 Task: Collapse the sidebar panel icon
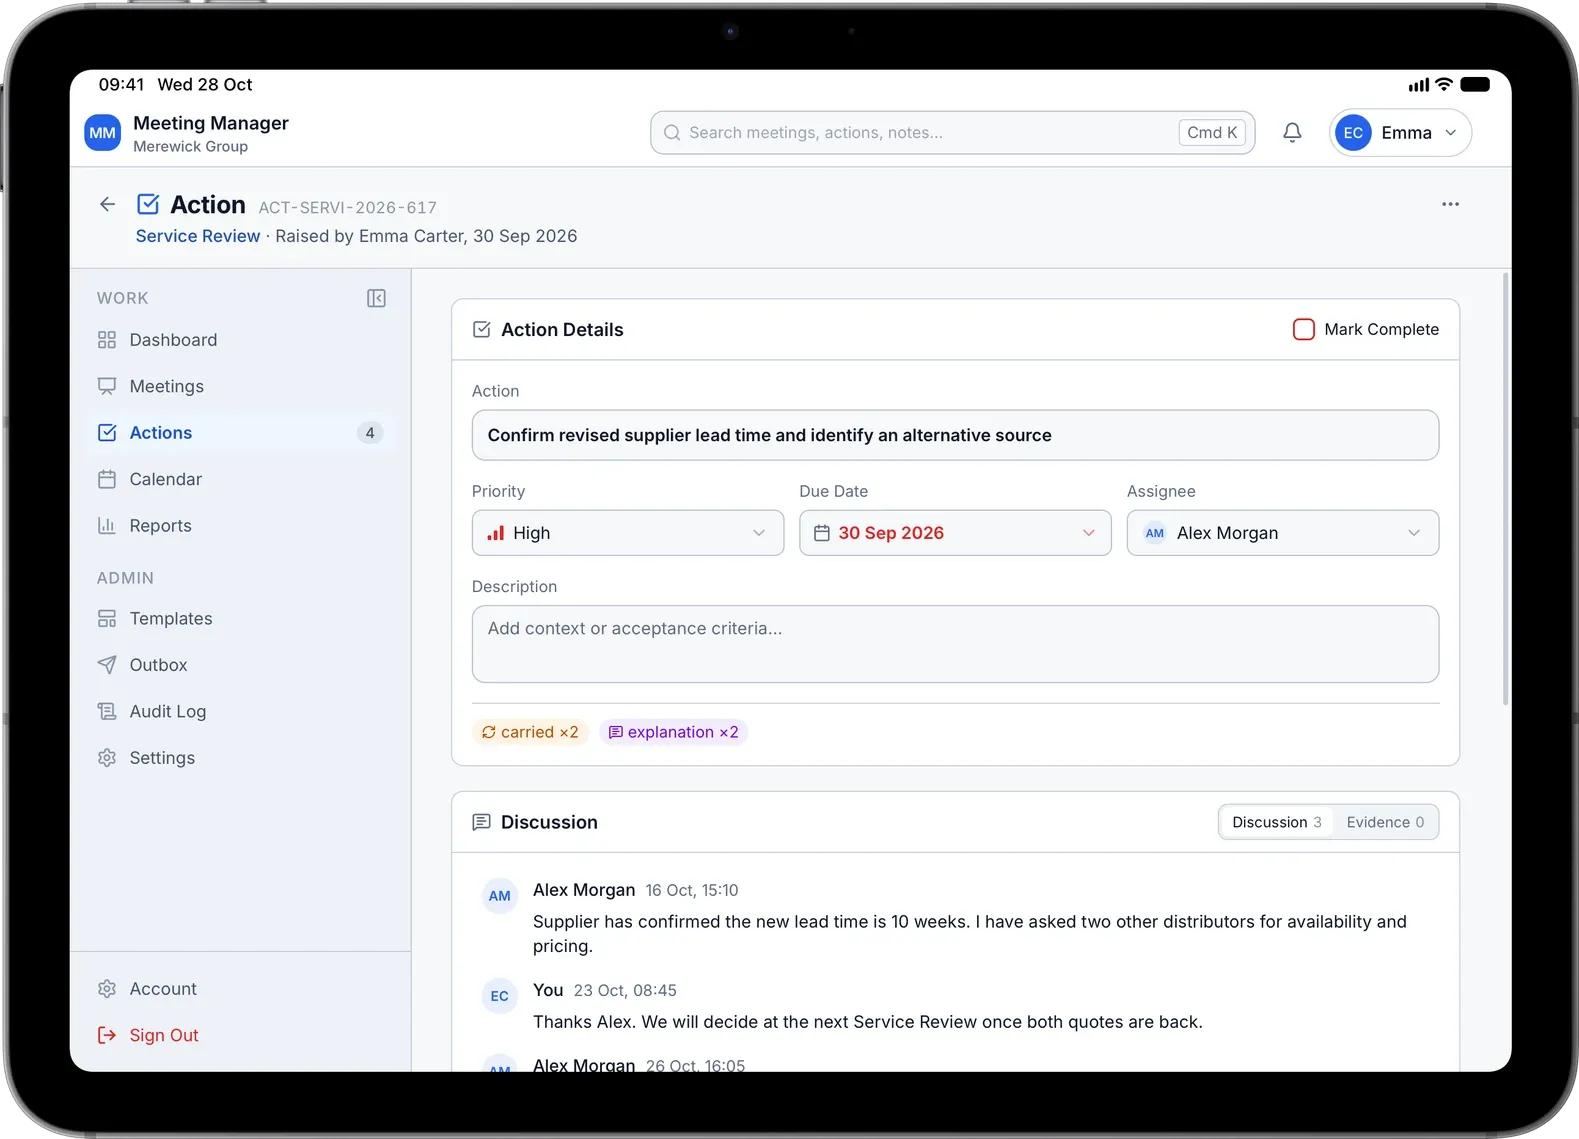[376, 298]
